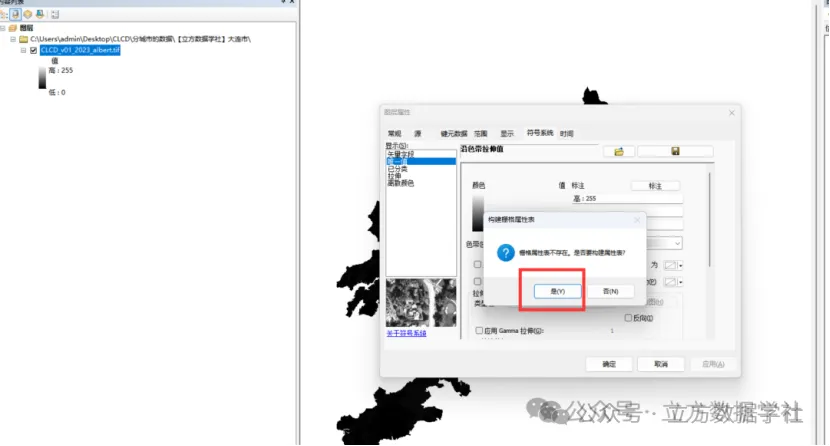Click the grayscale legend ramp in the table of contents

(42, 78)
